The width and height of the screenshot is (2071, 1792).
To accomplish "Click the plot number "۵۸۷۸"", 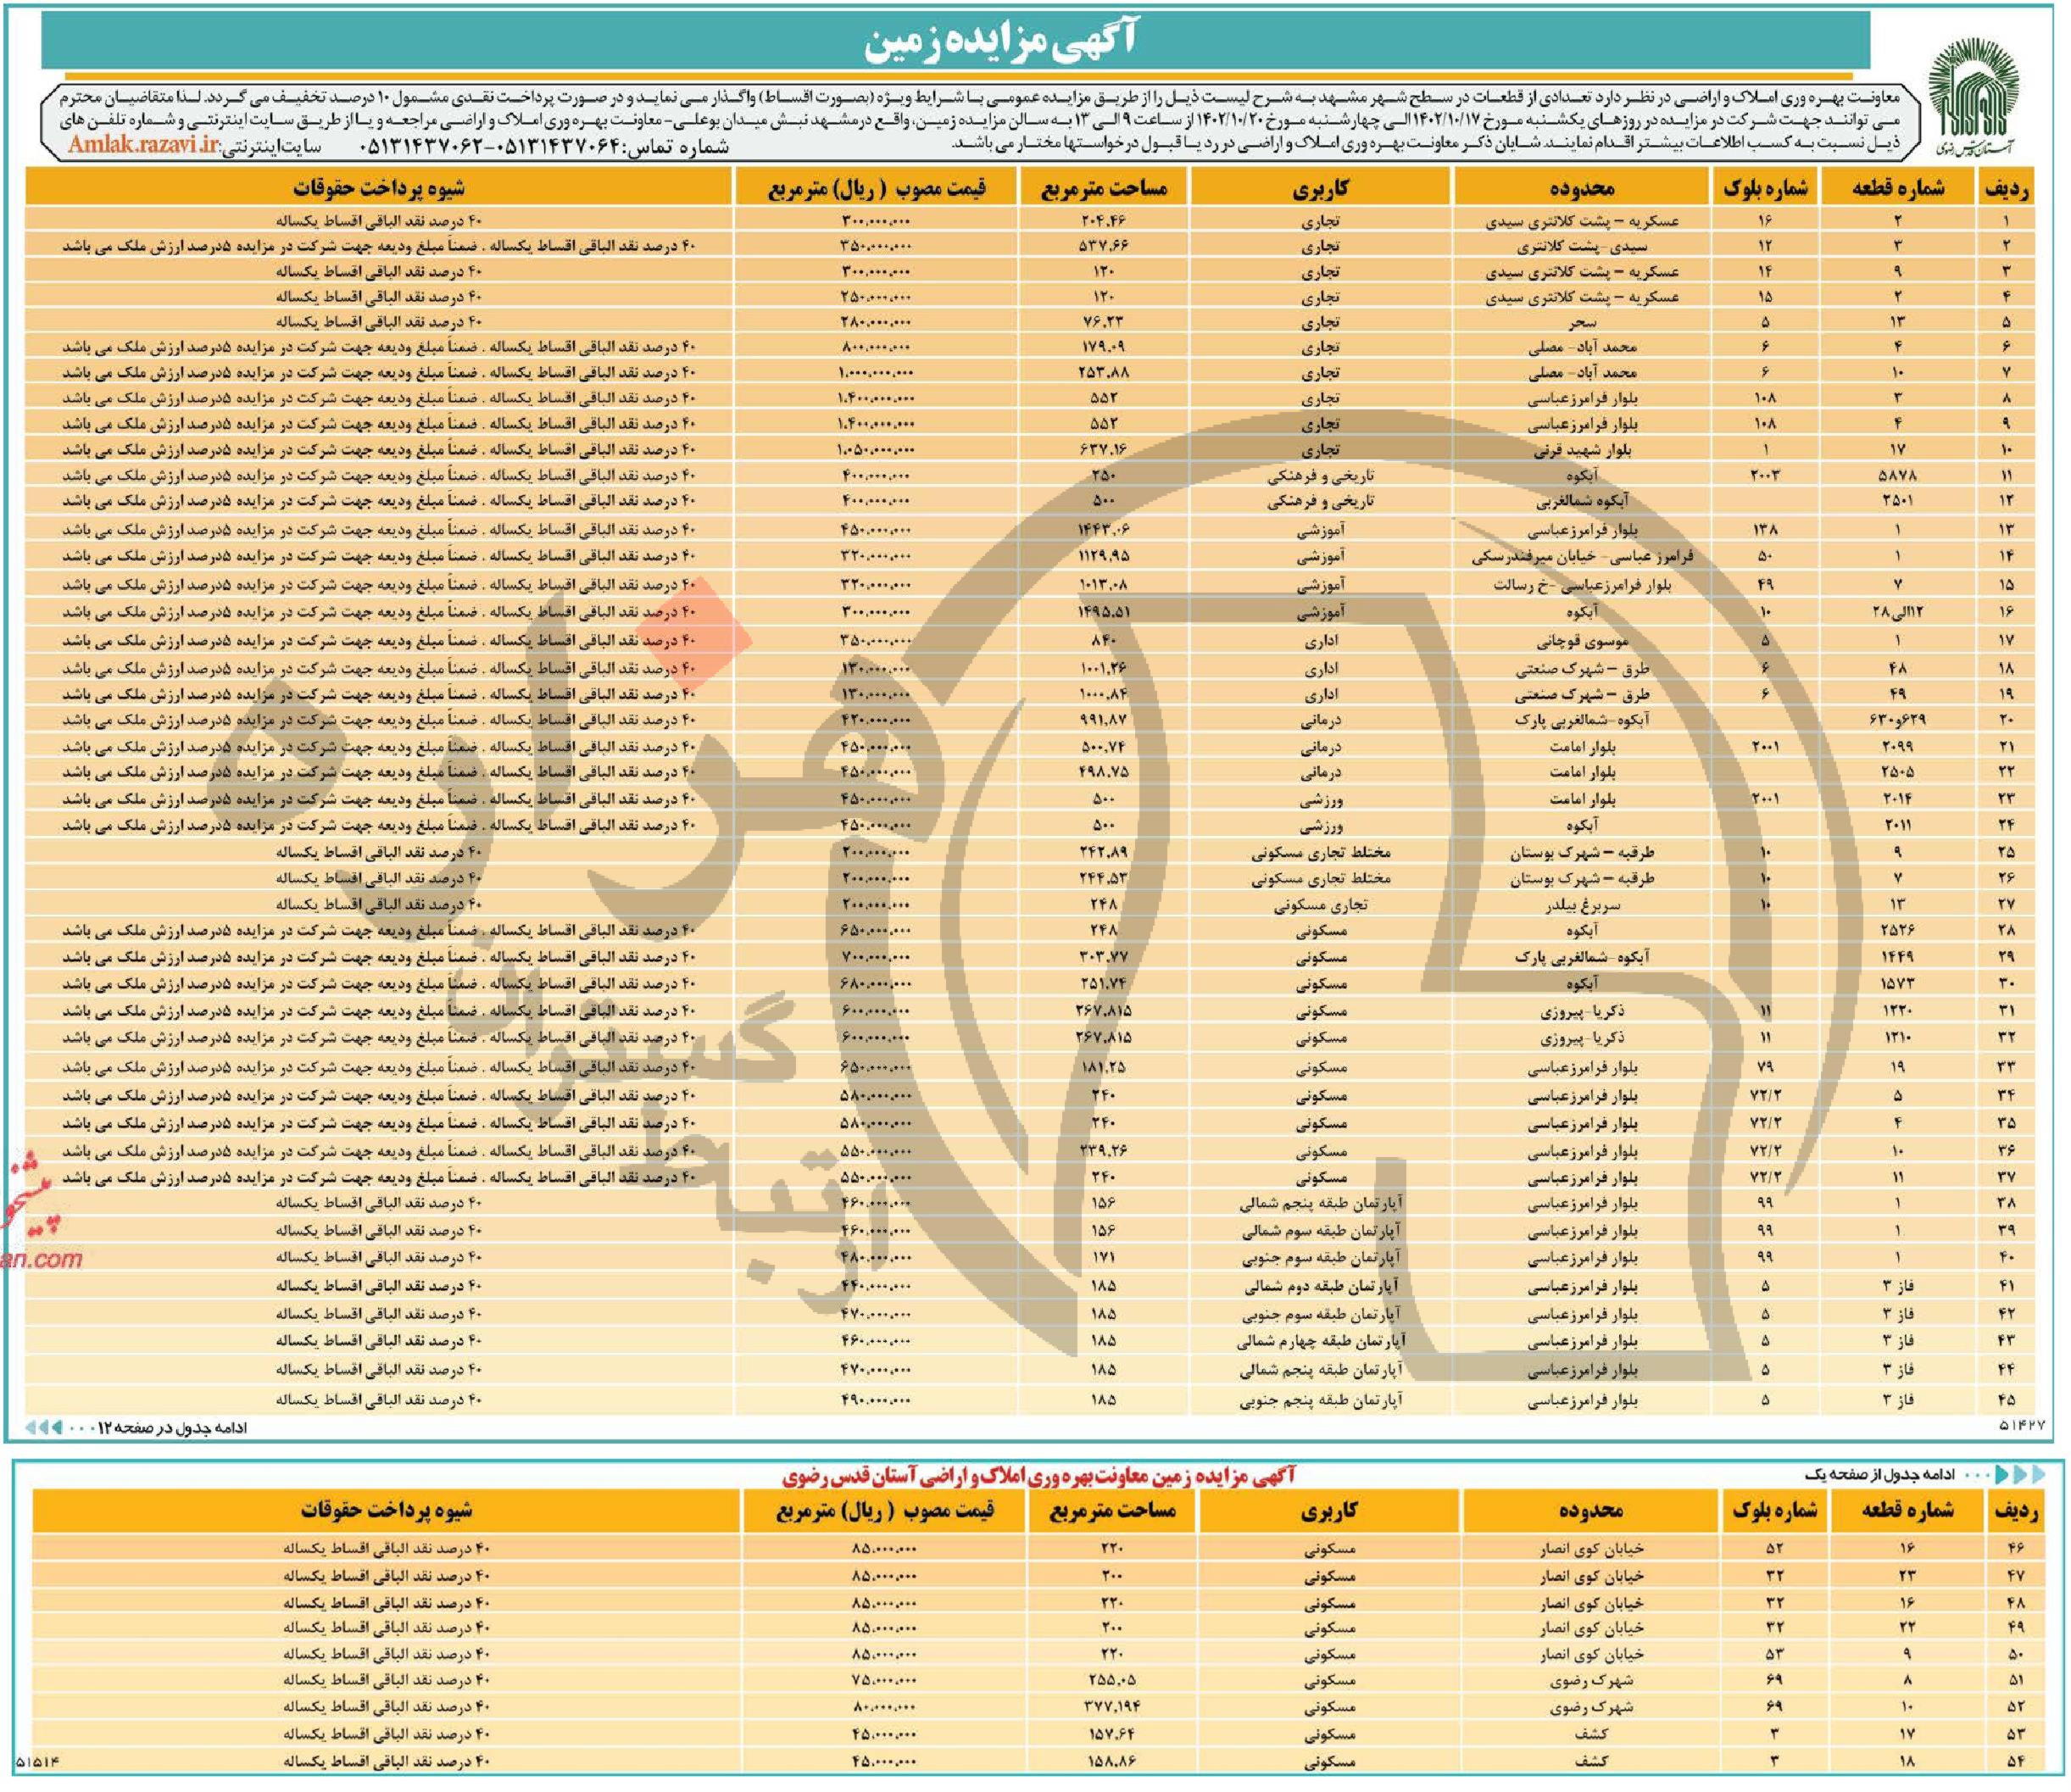I will point(1897,475).
